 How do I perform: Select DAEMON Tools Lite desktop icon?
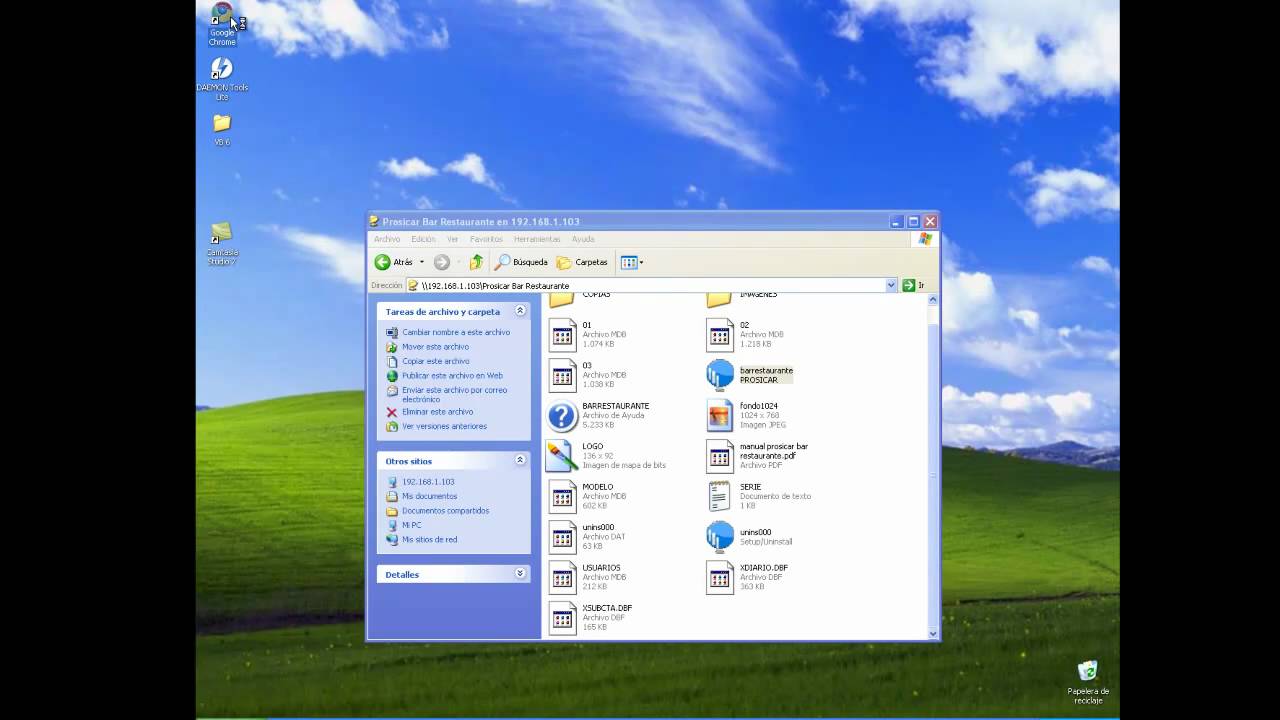(x=222, y=79)
